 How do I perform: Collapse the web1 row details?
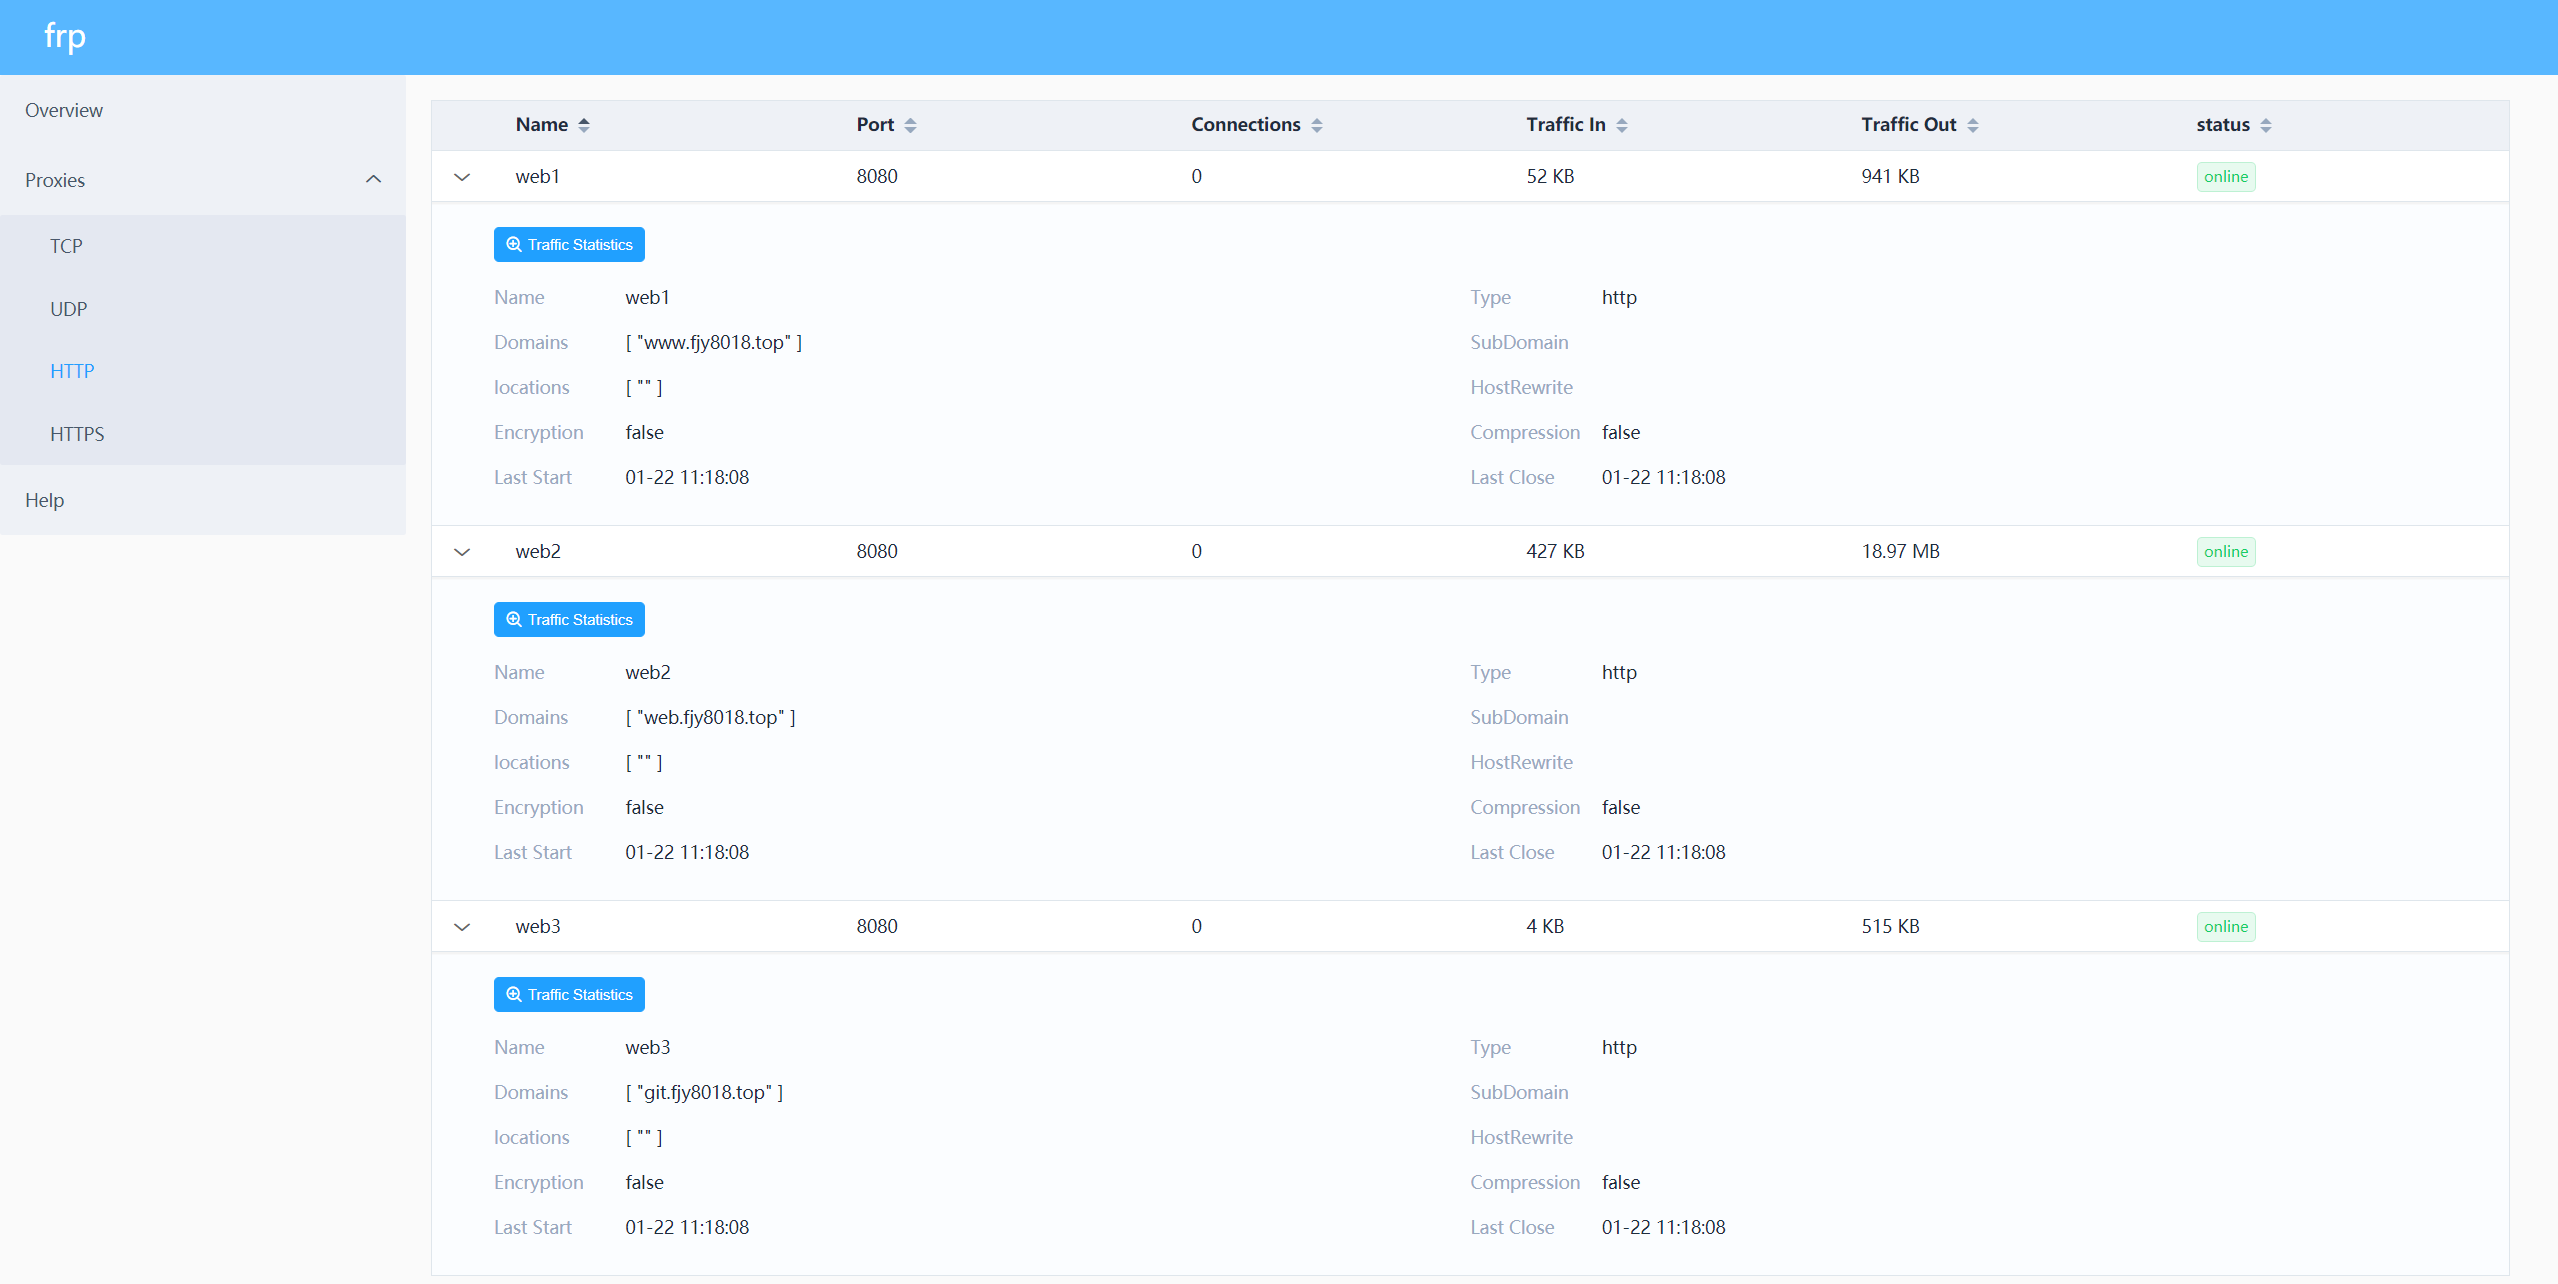462,177
